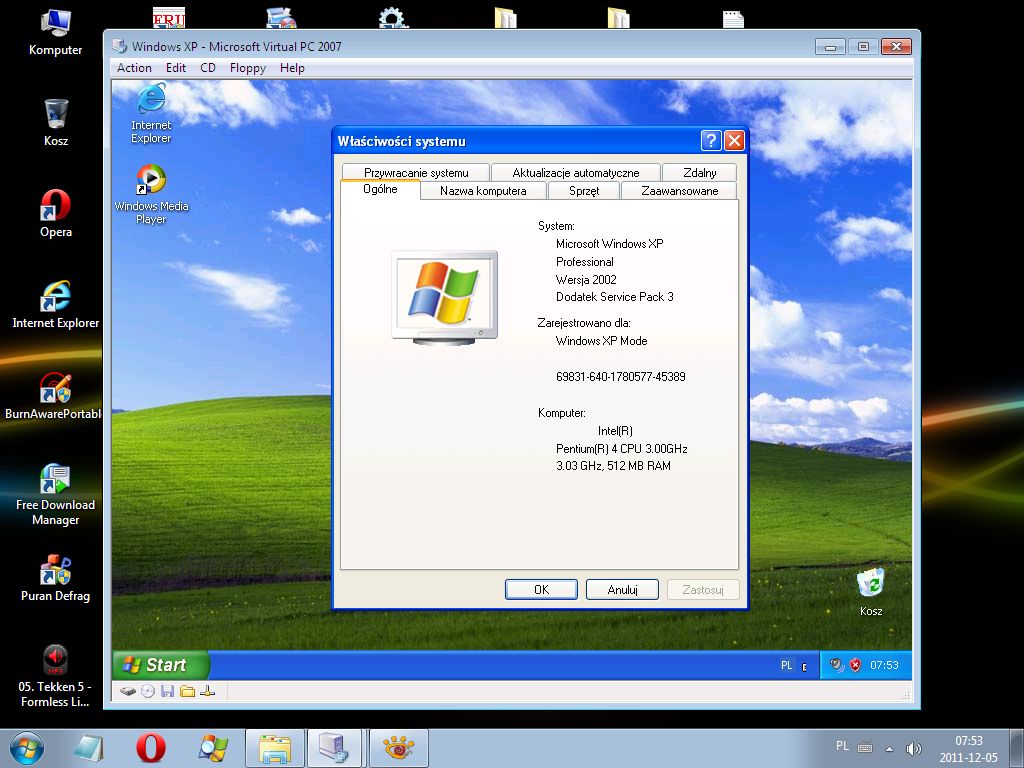Open the Internet Explorer icon inside the XP desktop
Viewport: 1024px width, 768px height.
pyautogui.click(x=151, y=114)
